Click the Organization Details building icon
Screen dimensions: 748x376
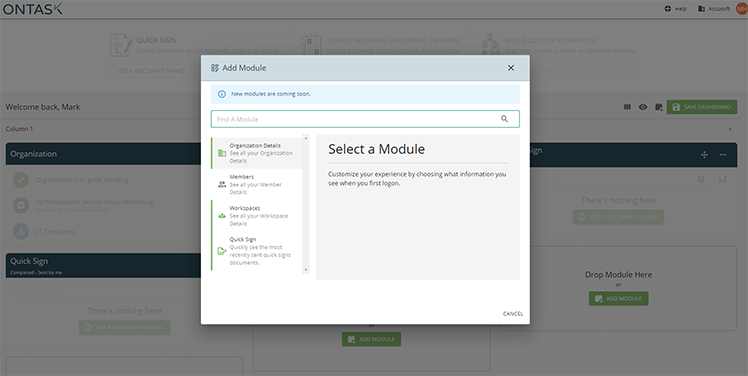(x=222, y=153)
